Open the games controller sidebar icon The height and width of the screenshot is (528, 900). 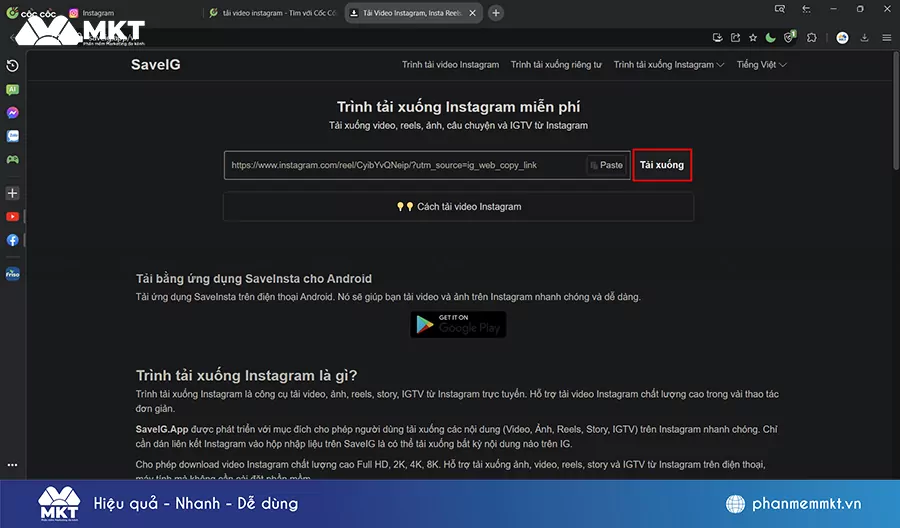click(12, 159)
